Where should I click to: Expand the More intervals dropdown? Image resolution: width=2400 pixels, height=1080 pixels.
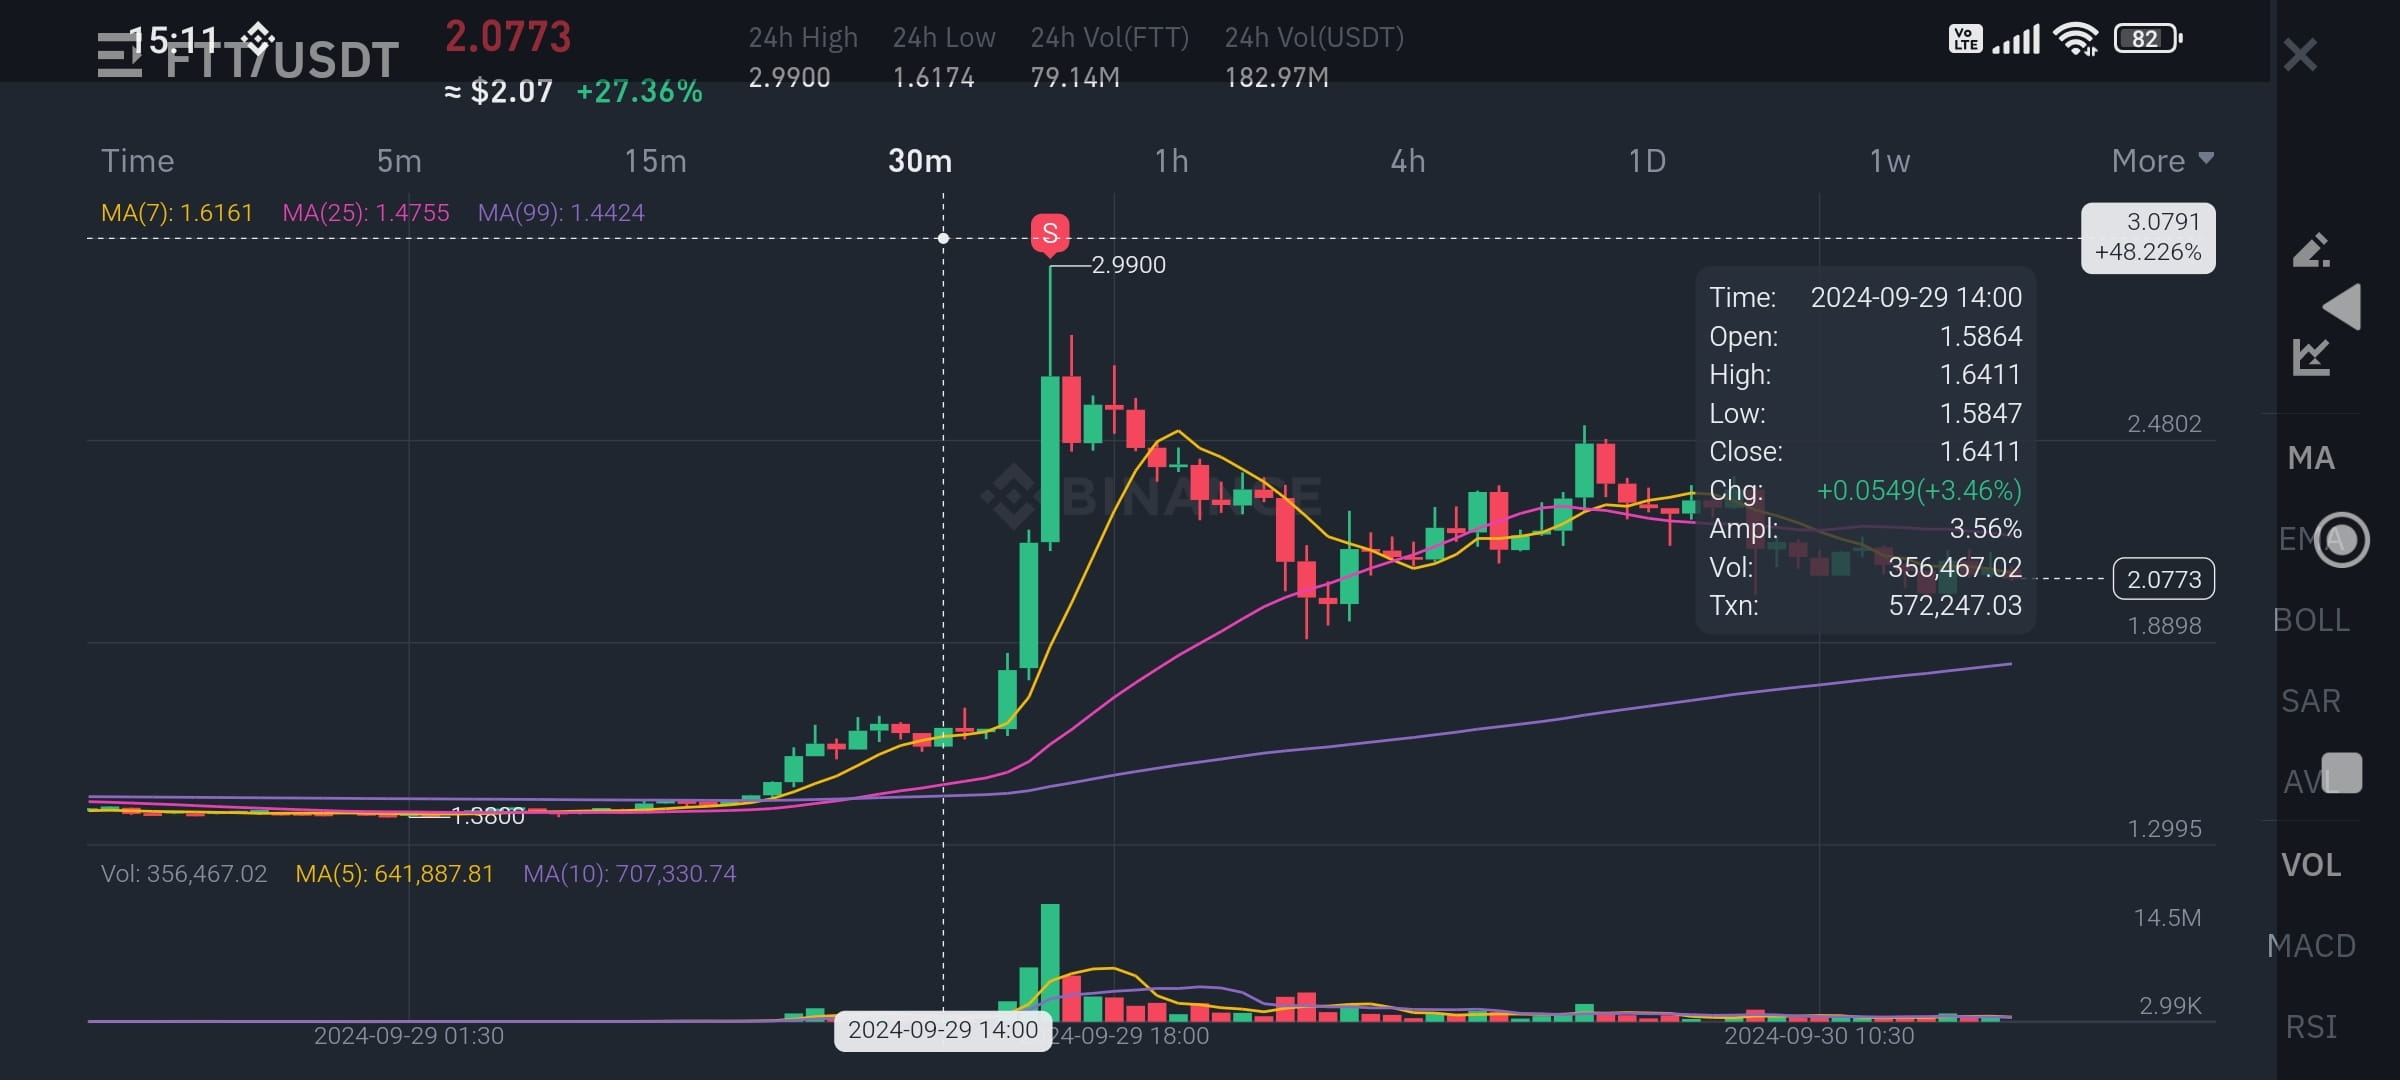coord(2162,161)
